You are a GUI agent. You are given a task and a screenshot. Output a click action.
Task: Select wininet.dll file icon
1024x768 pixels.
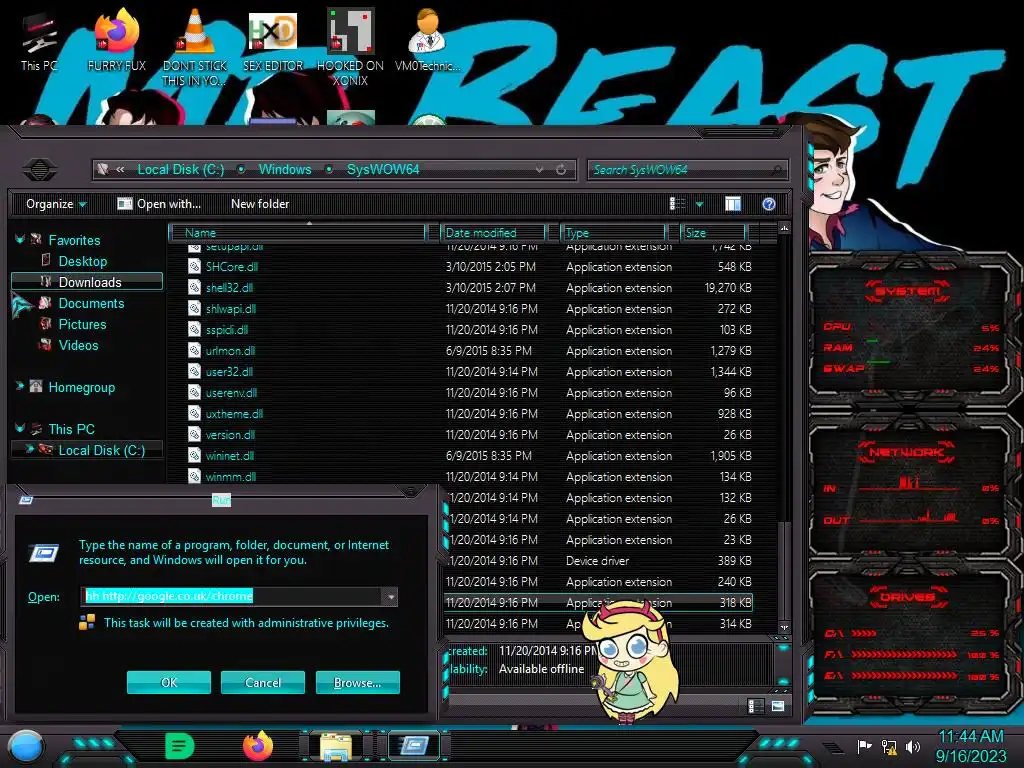pyautogui.click(x=194, y=455)
